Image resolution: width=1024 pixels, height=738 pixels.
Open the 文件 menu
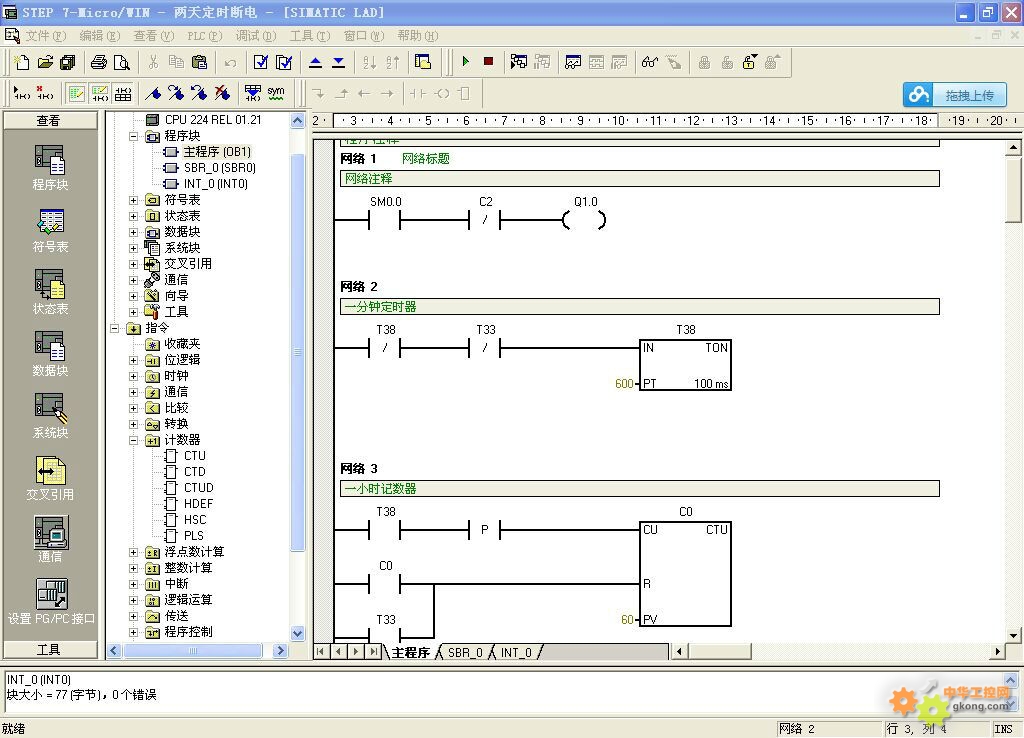coord(46,35)
